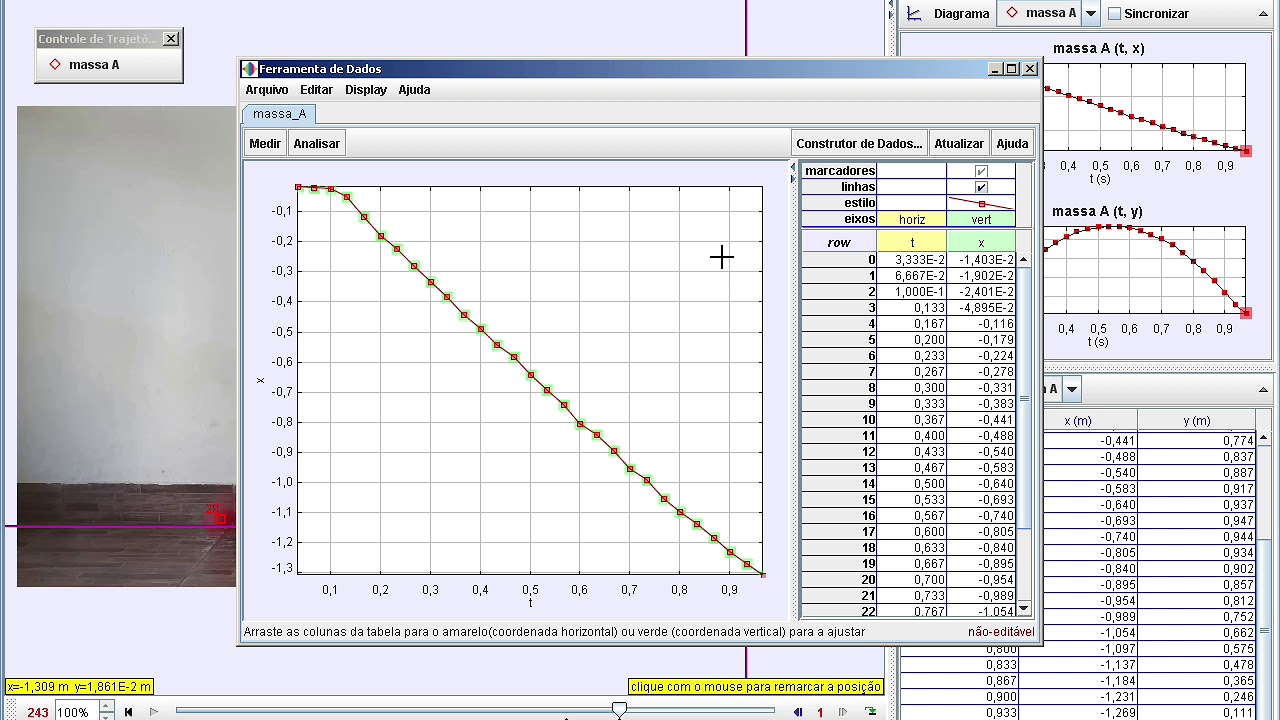The height and width of the screenshot is (720, 1280).
Task: Click the Atualizar button
Action: (959, 143)
